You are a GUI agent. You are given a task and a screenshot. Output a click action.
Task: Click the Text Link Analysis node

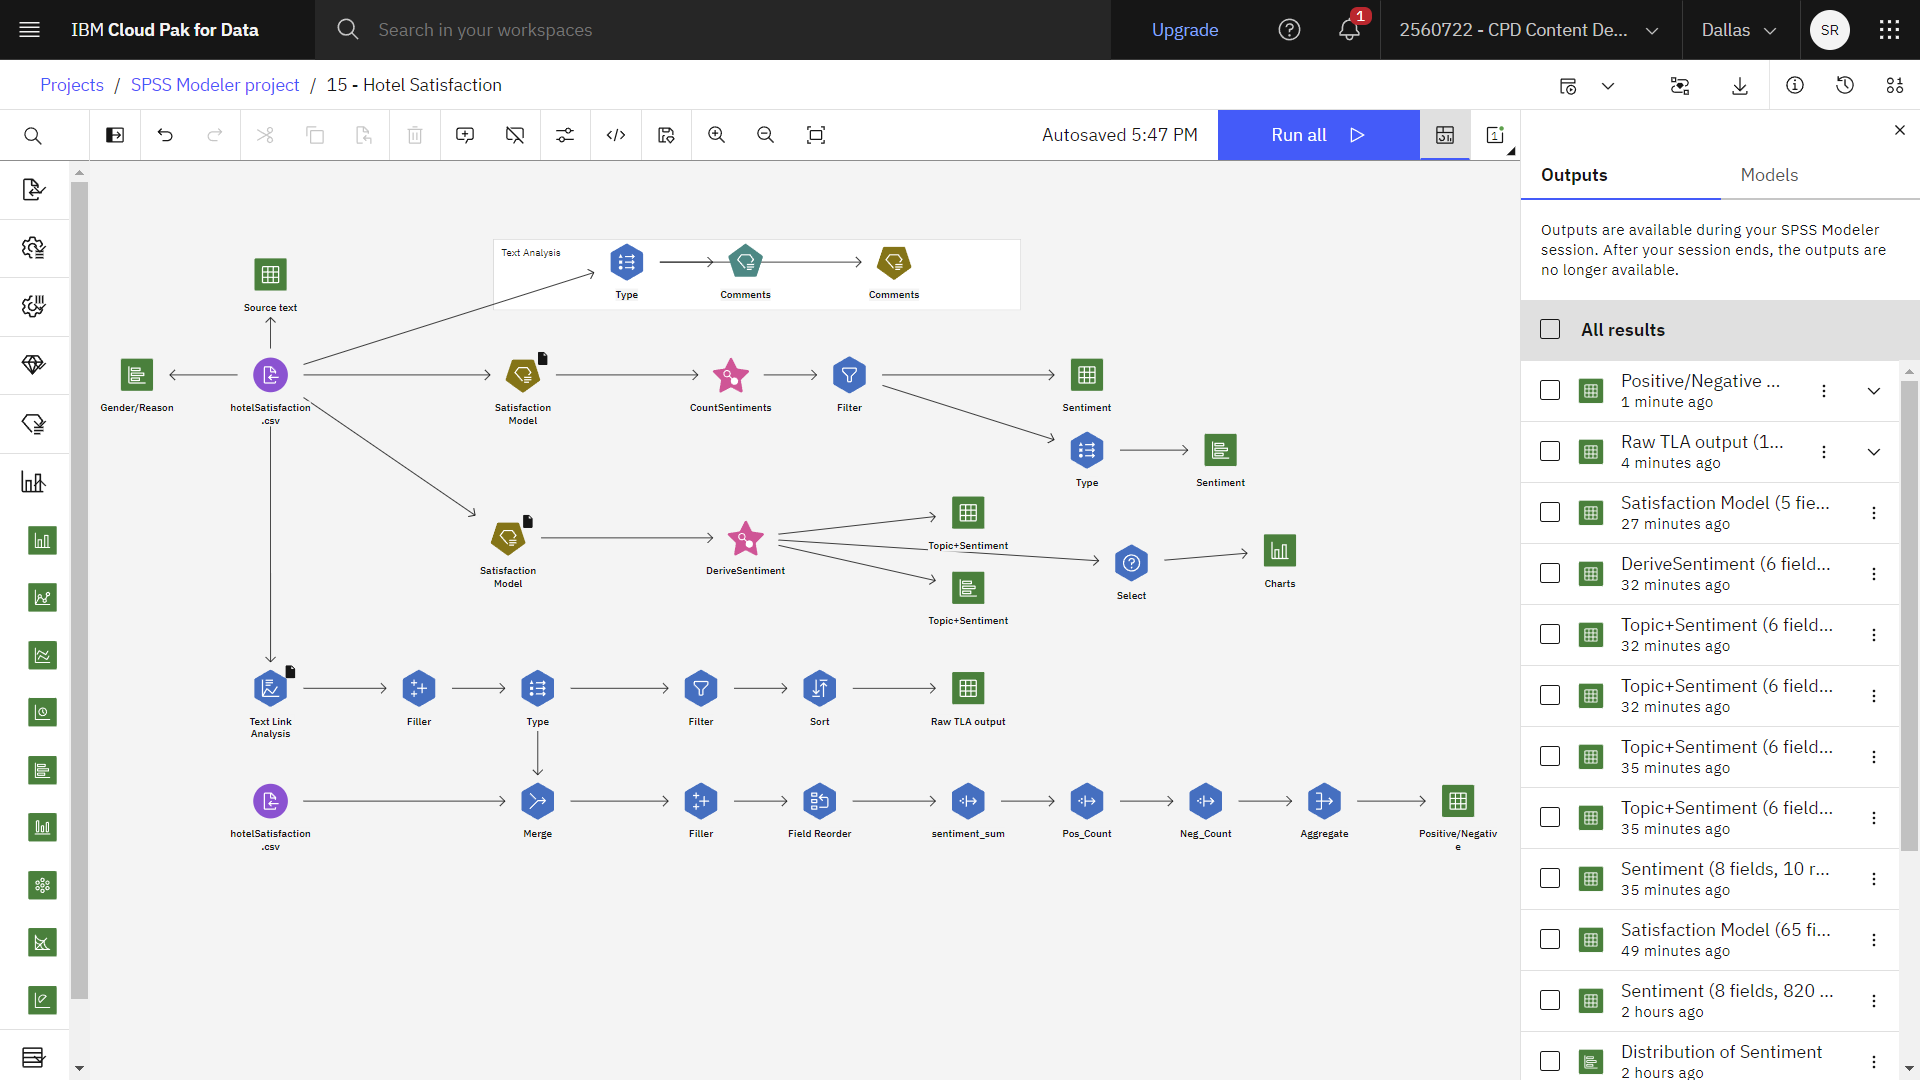[270, 687]
